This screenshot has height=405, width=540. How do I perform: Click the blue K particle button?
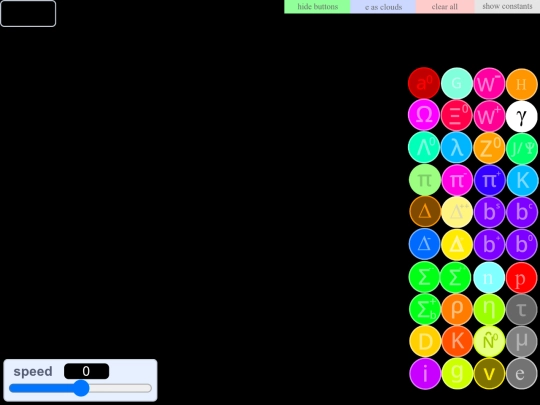click(522, 180)
